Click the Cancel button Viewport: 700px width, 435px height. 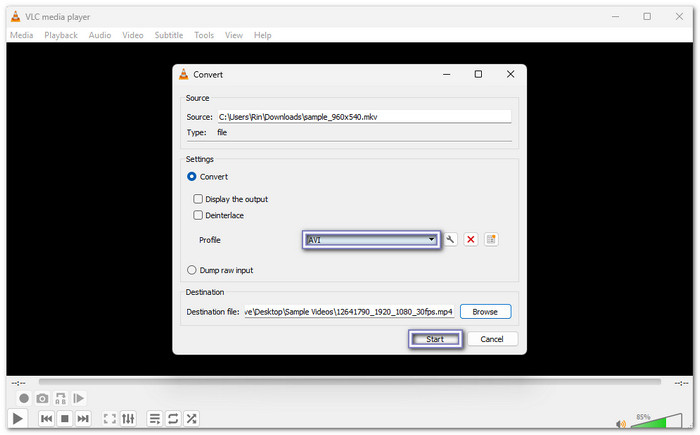[x=492, y=339]
